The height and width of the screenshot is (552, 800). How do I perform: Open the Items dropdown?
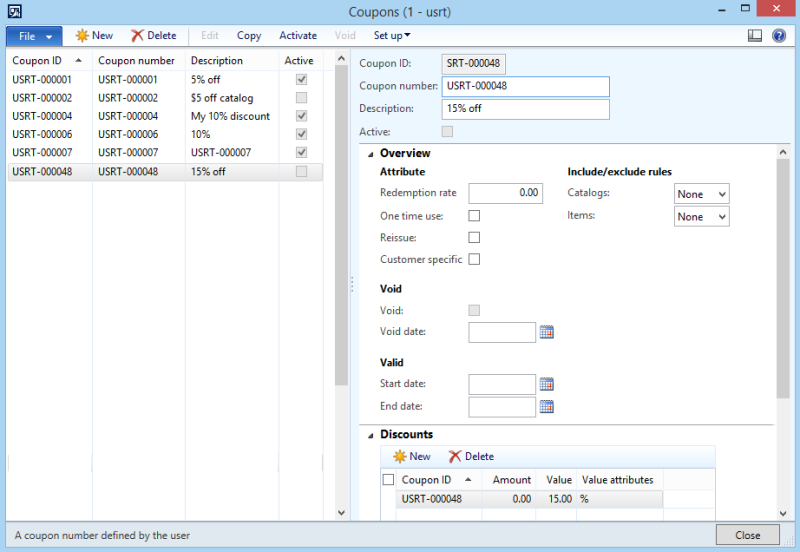point(701,216)
